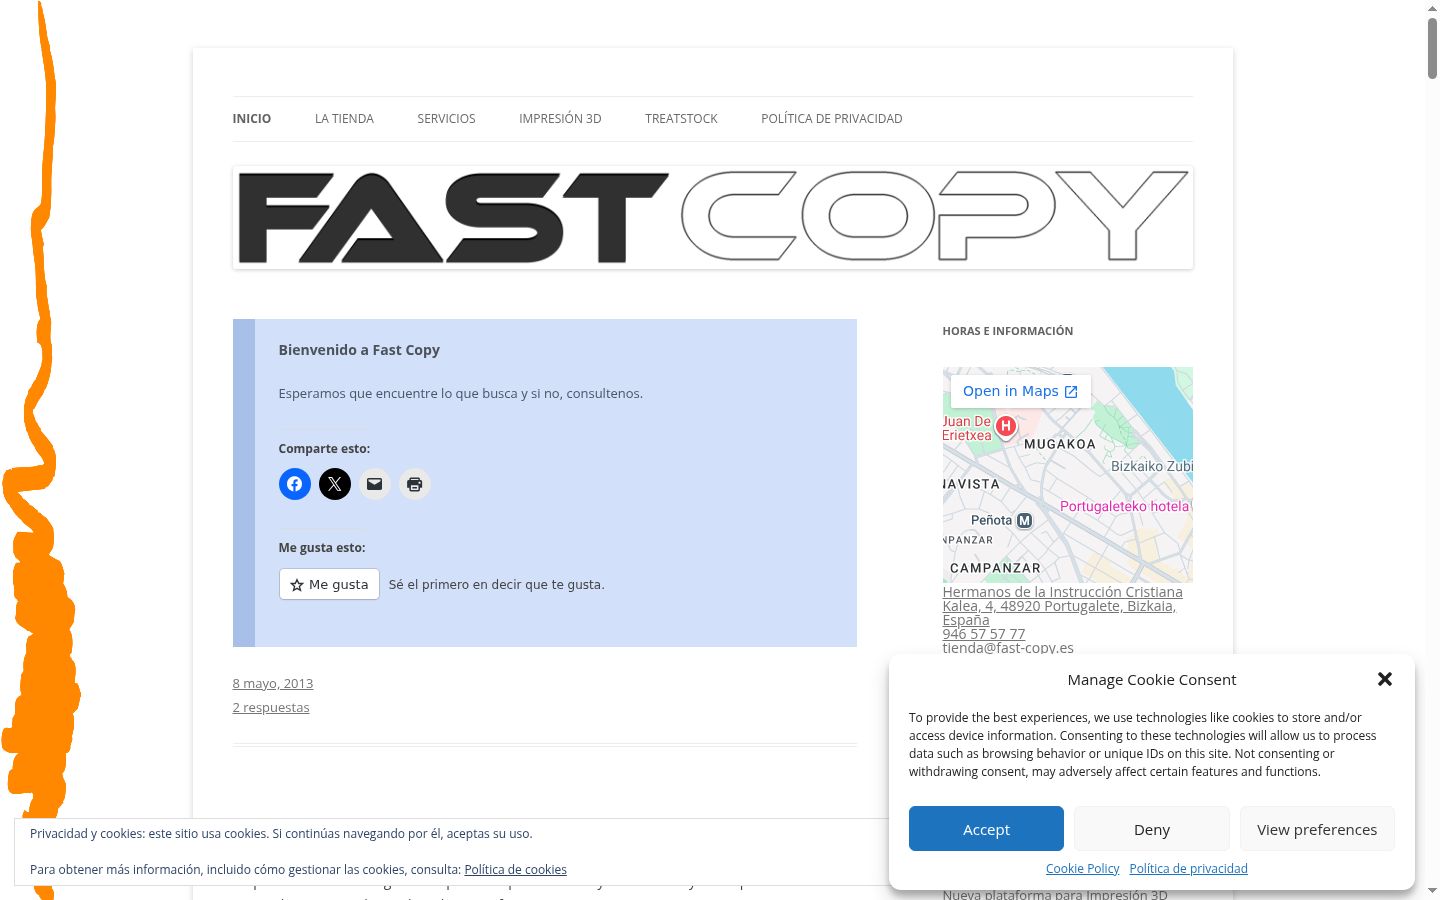Click Peñota metro station icon on map
Image resolution: width=1440 pixels, height=900 pixels.
pos(1024,520)
